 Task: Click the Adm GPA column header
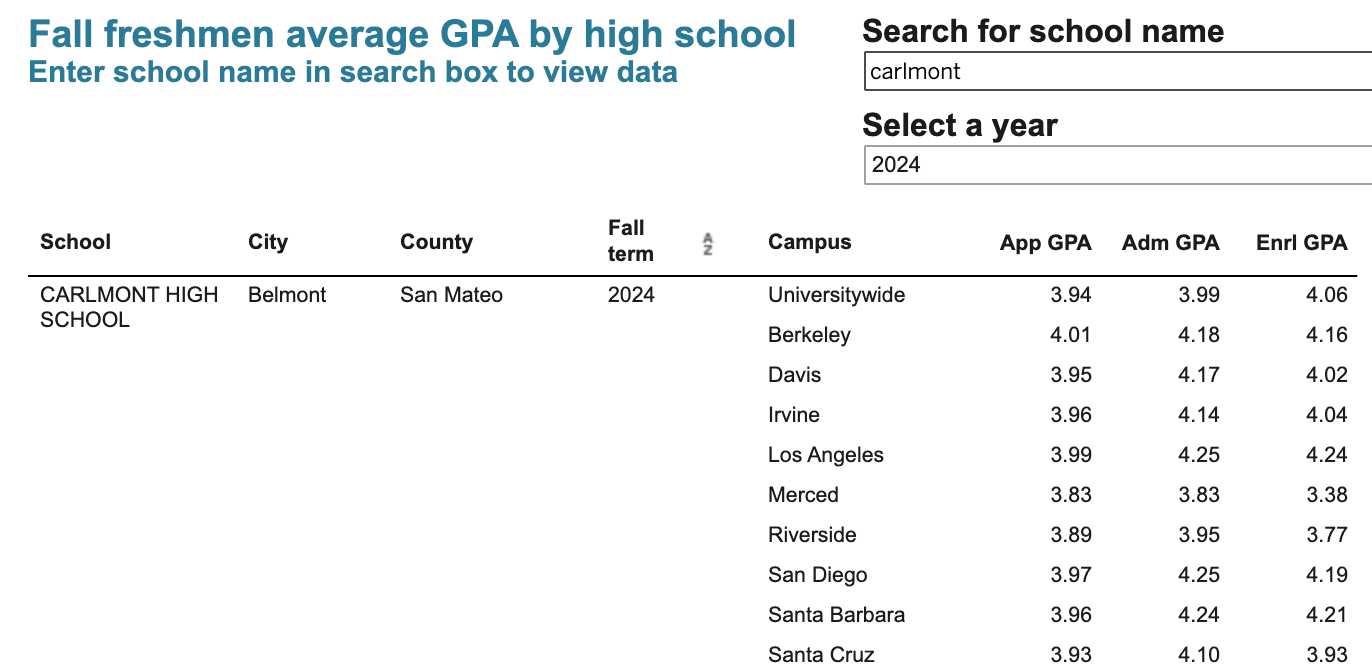(1170, 242)
